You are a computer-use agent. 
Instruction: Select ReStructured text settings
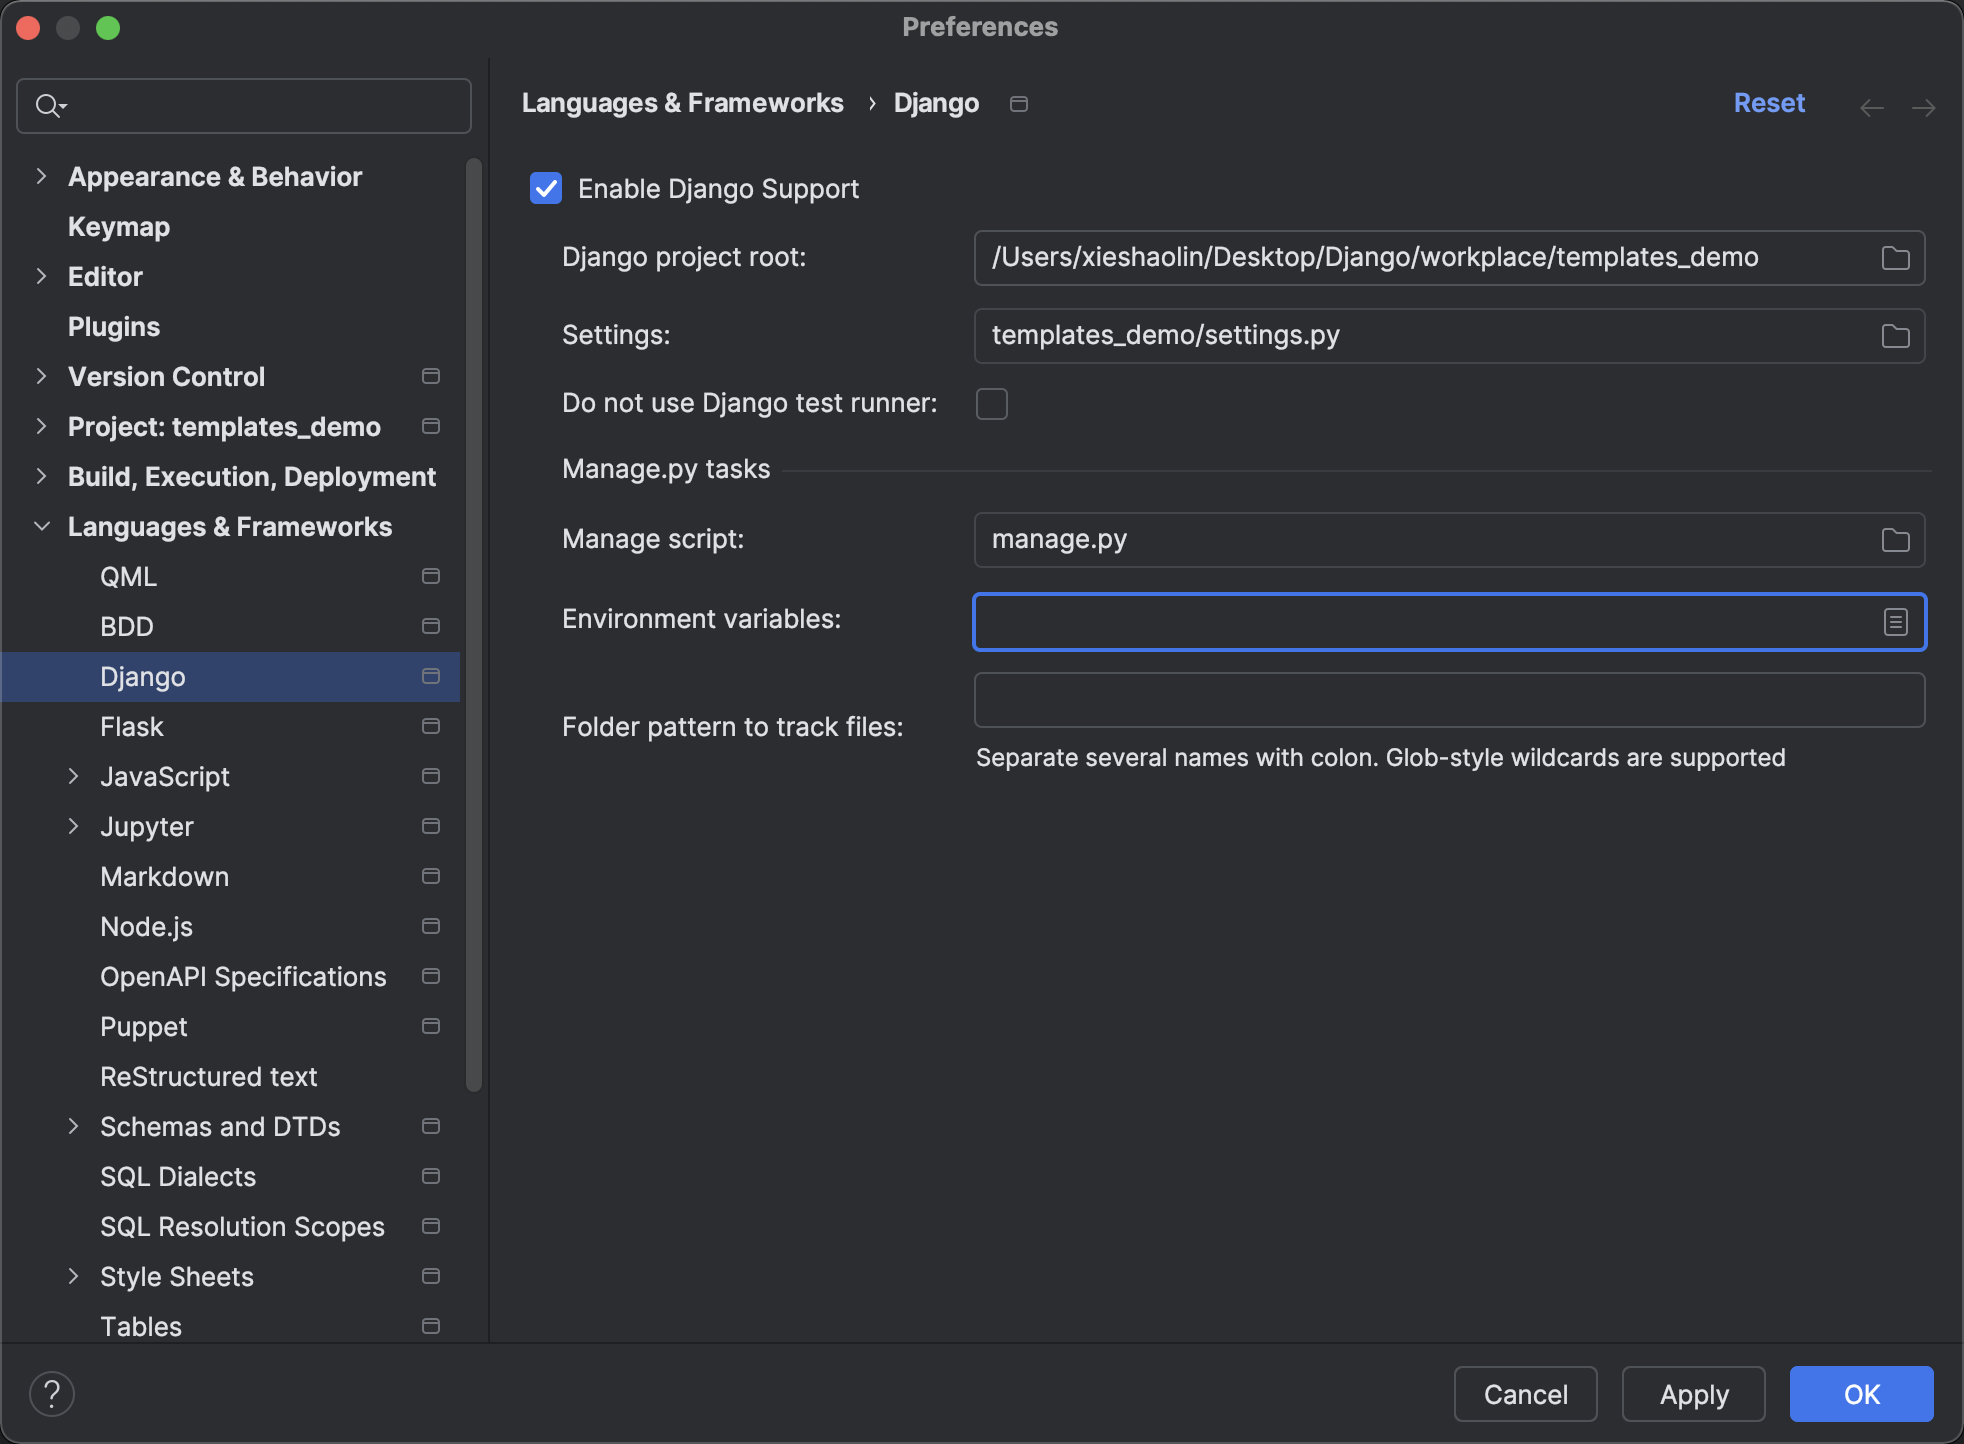coord(209,1077)
